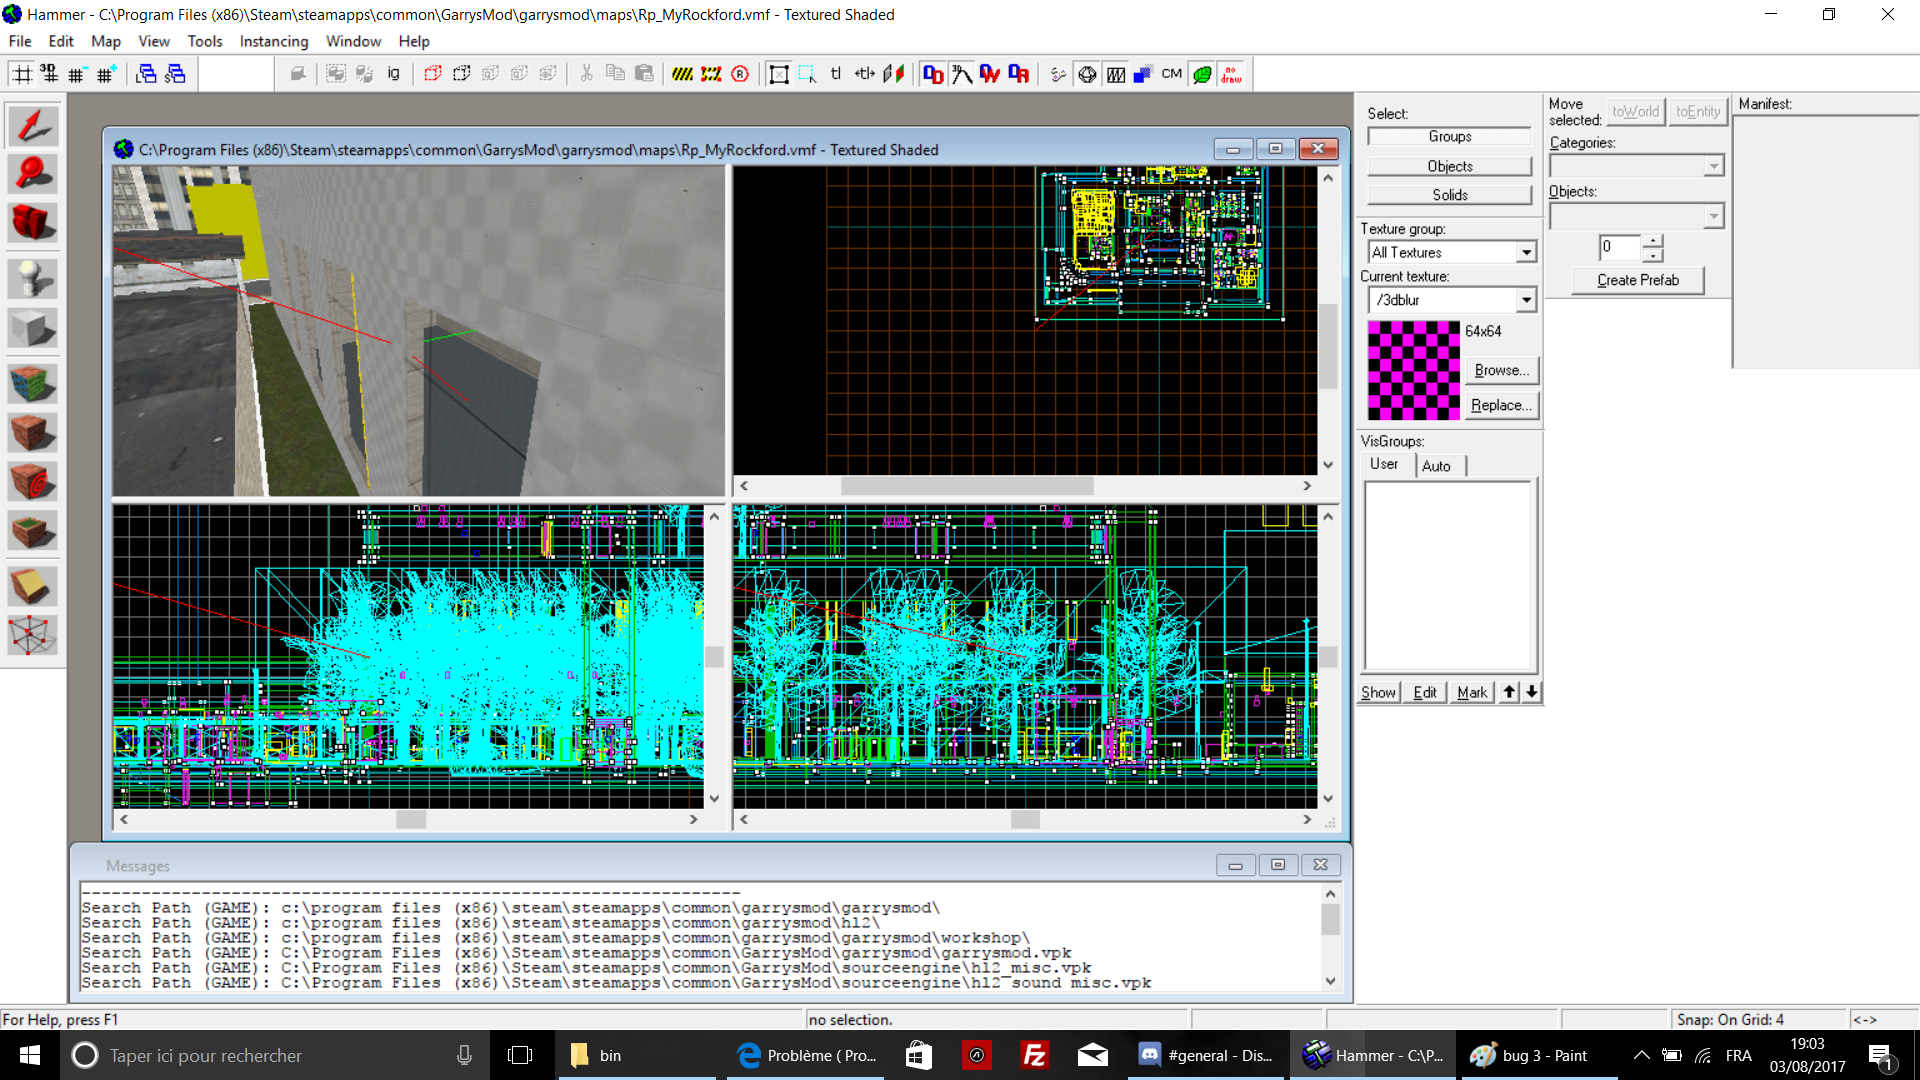Click the red Carve with selection icon
The height and width of the screenshot is (1080, 1920).
432,74
